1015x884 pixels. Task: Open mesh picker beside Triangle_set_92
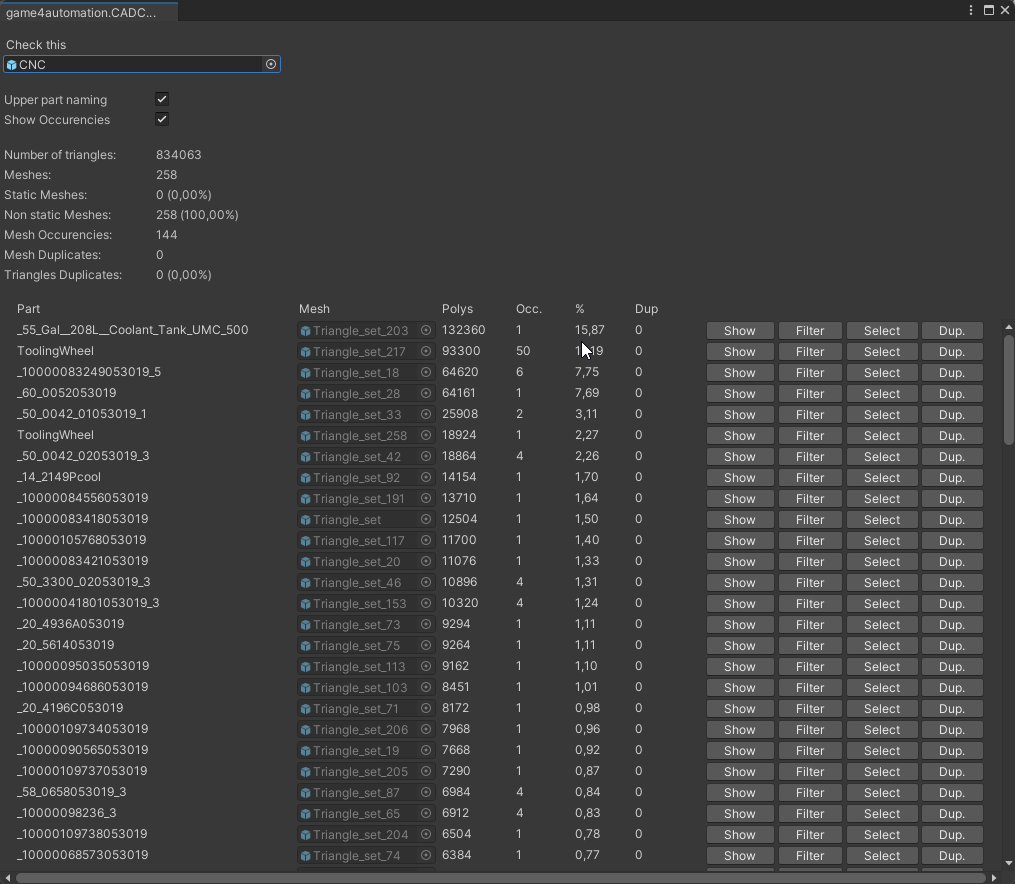tap(426, 477)
